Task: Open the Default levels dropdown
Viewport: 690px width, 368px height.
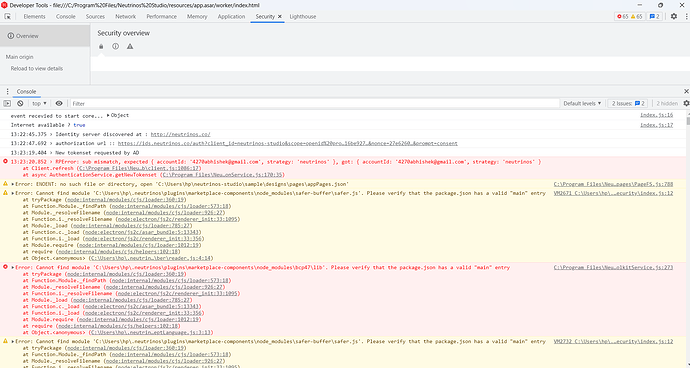Action: (582, 103)
